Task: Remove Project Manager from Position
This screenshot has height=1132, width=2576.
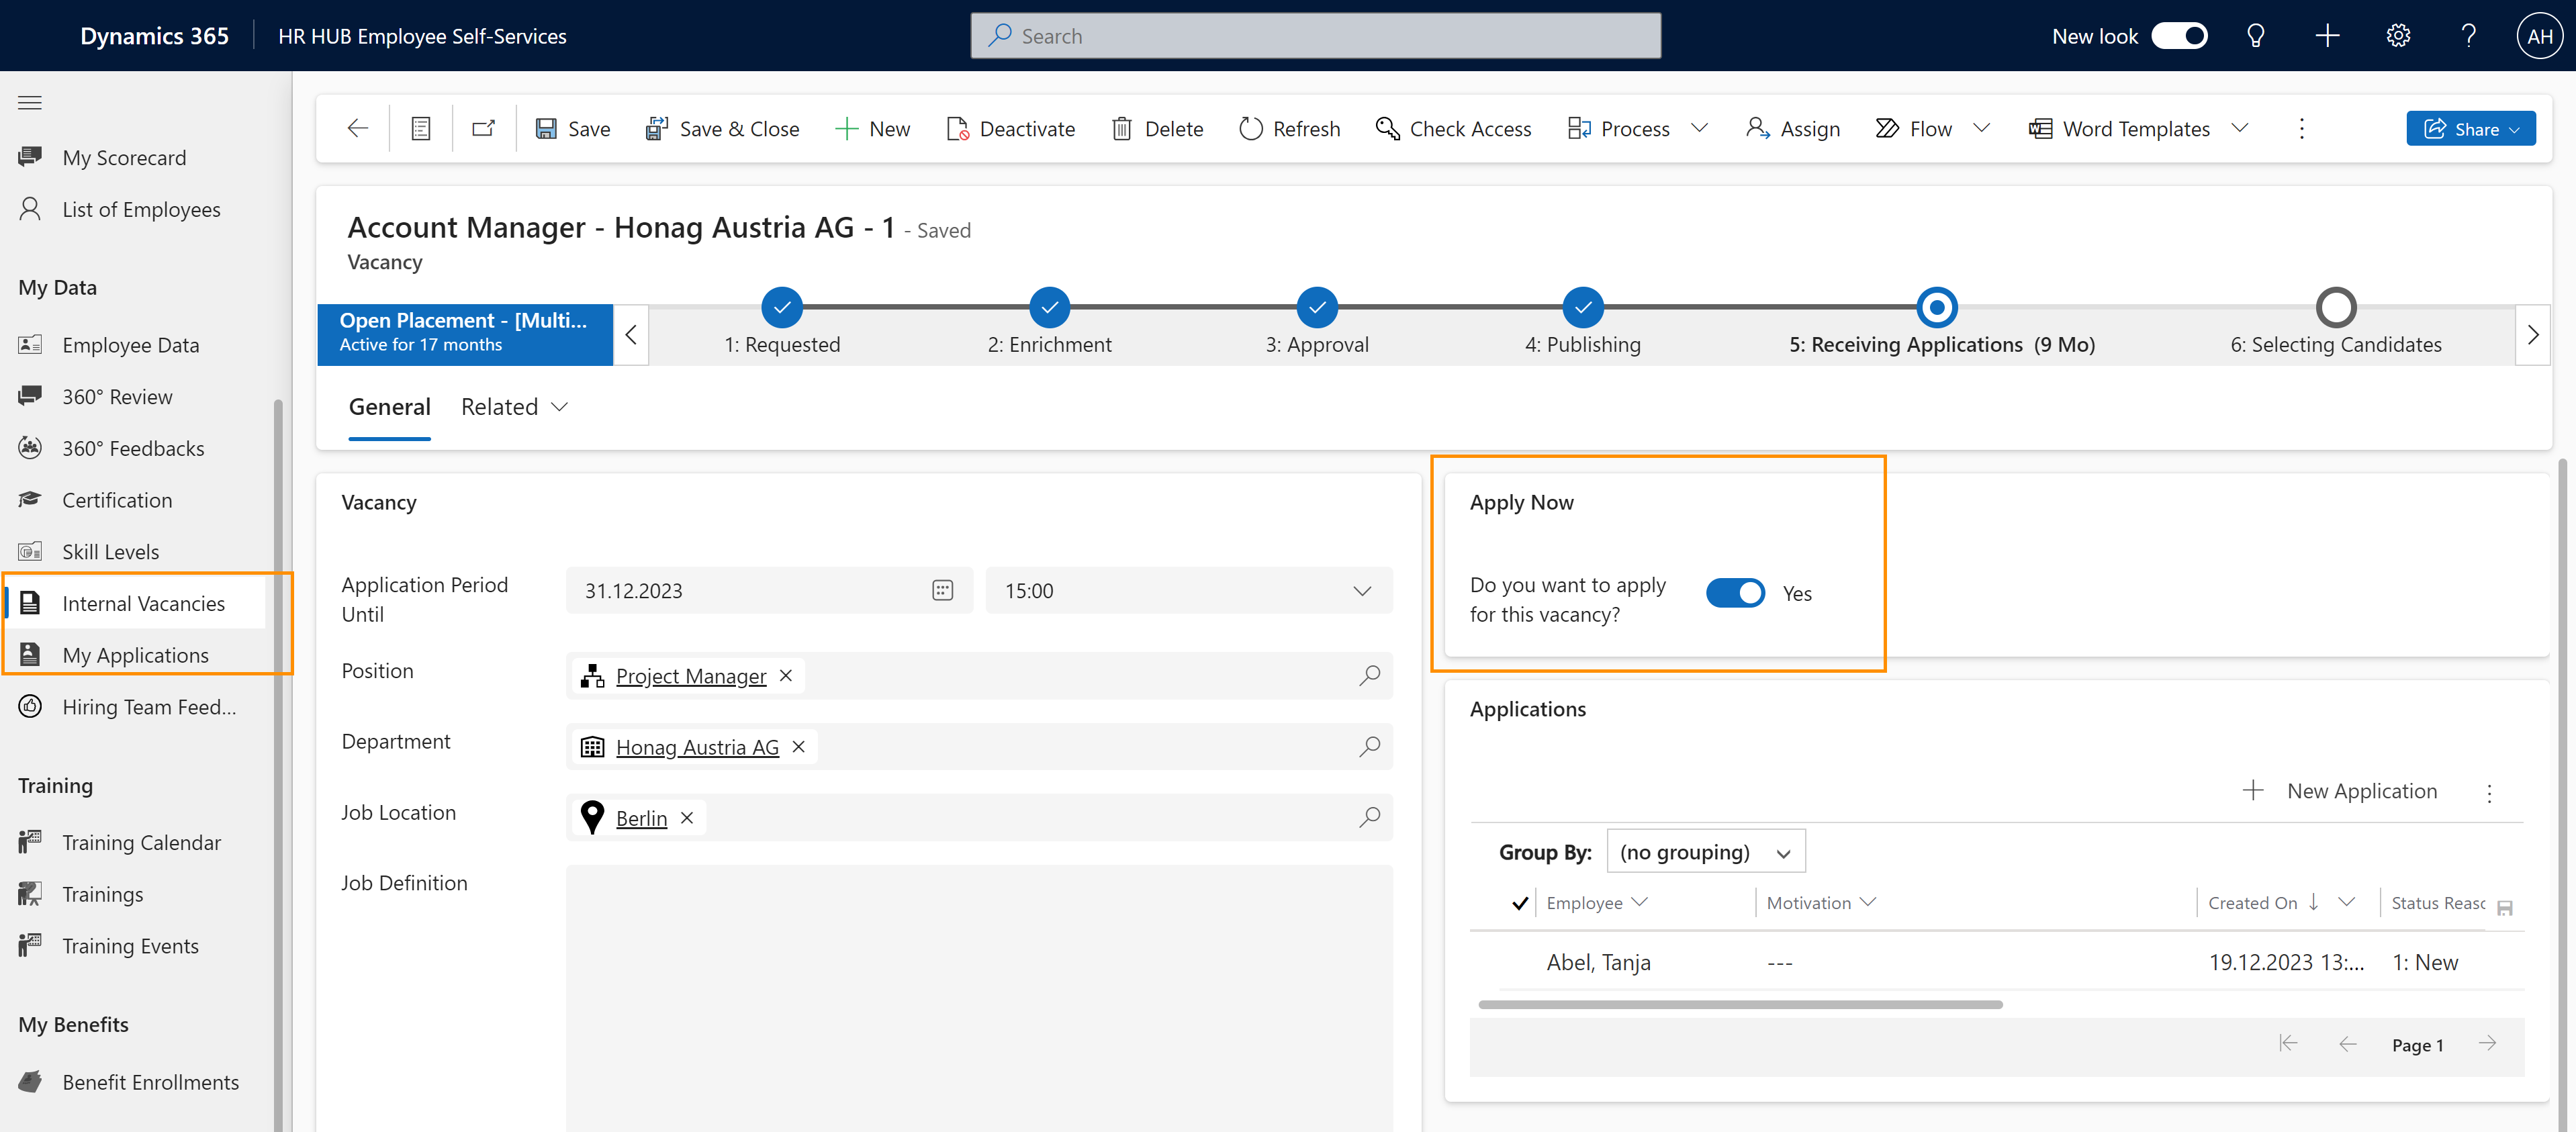Action: point(786,676)
